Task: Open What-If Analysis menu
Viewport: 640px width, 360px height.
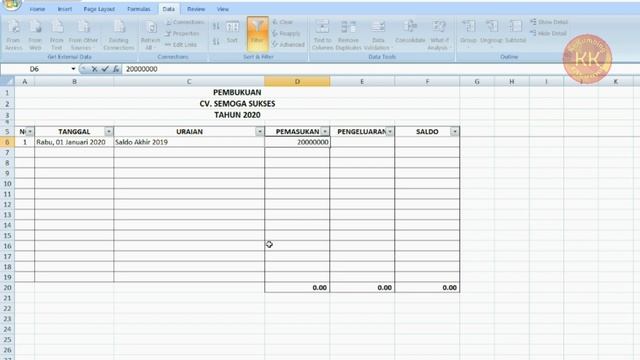Action: click(x=439, y=35)
